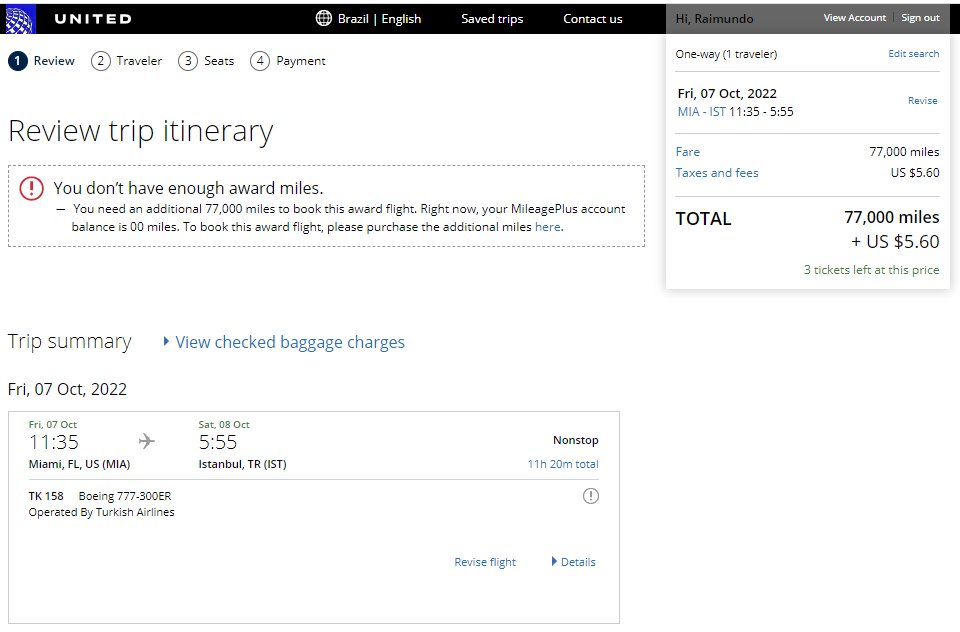
Task: Click 'Istanbul, TR (IST)' destination text
Action: coord(242,464)
